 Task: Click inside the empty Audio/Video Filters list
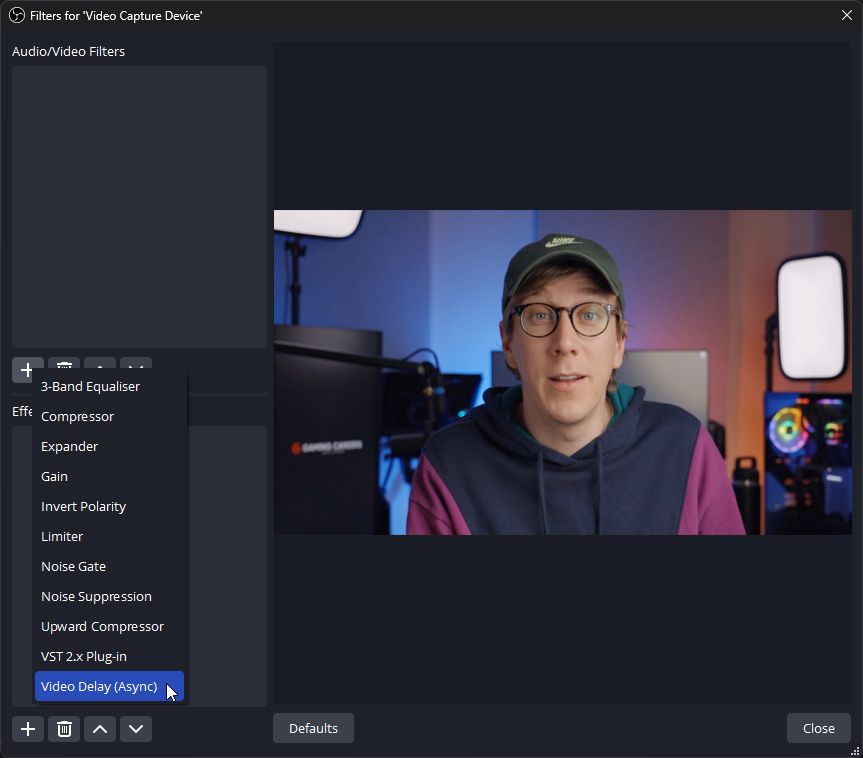pyautogui.click(x=139, y=206)
